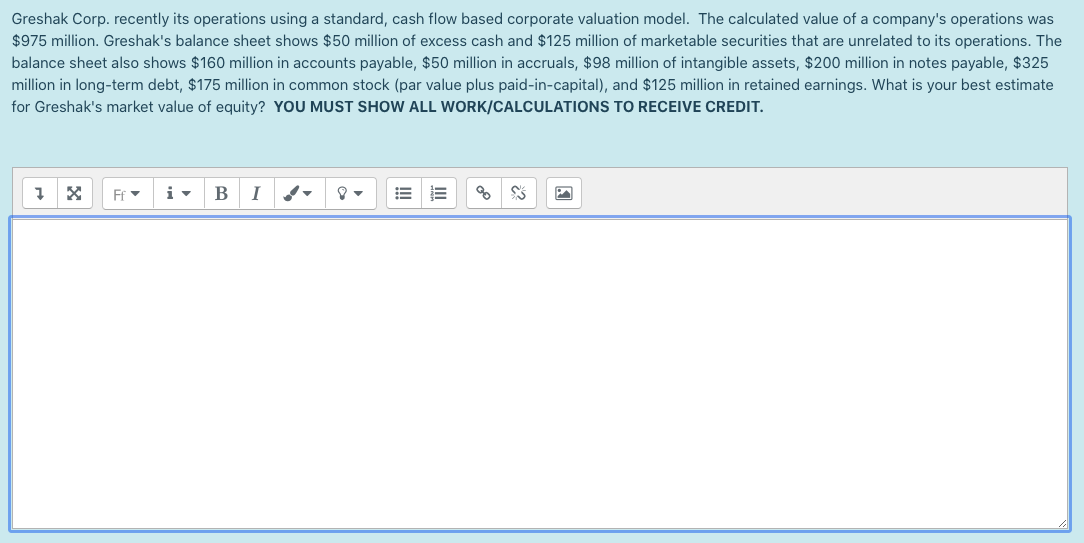Switch editor to fullscreen mode
Image resolution: width=1084 pixels, height=543 pixels.
75,194
